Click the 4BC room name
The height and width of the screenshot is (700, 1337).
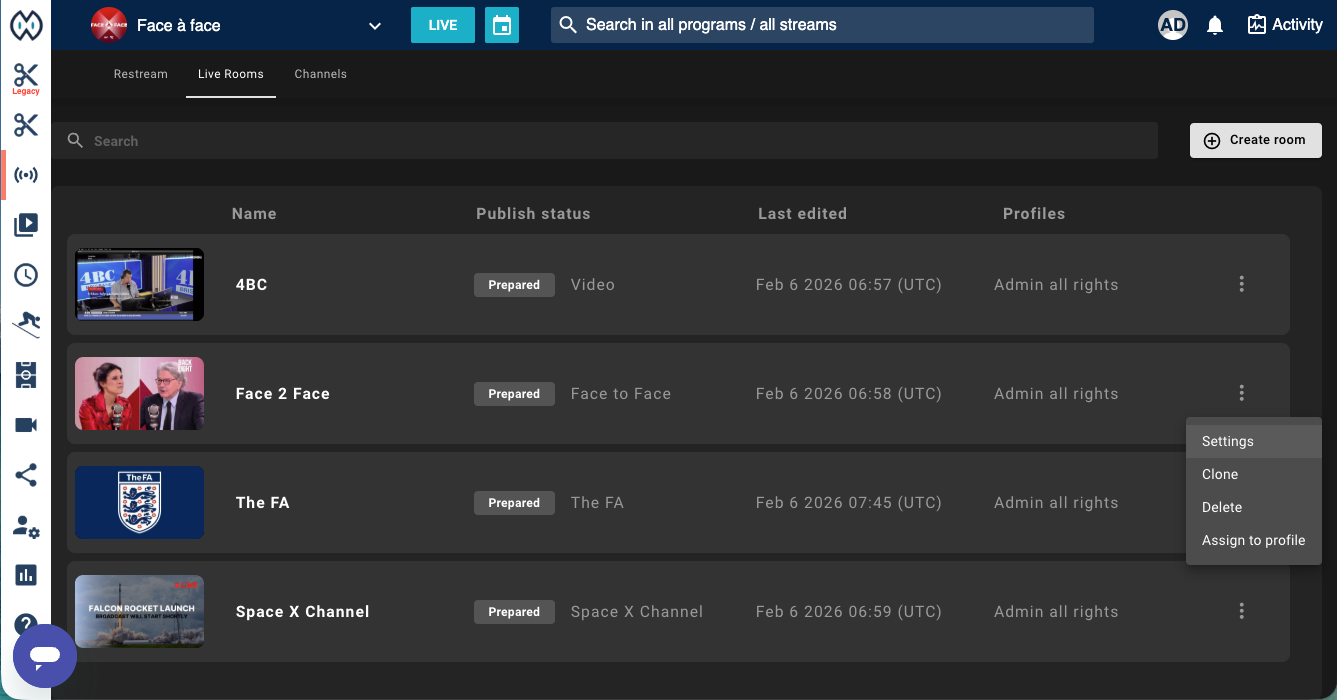coord(252,285)
